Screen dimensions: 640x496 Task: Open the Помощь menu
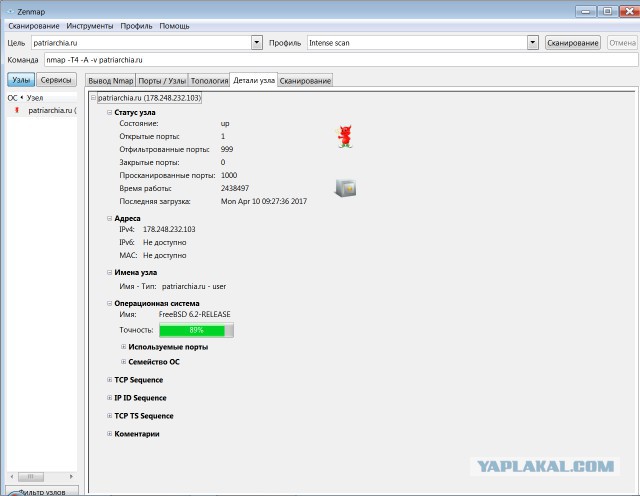point(174,26)
